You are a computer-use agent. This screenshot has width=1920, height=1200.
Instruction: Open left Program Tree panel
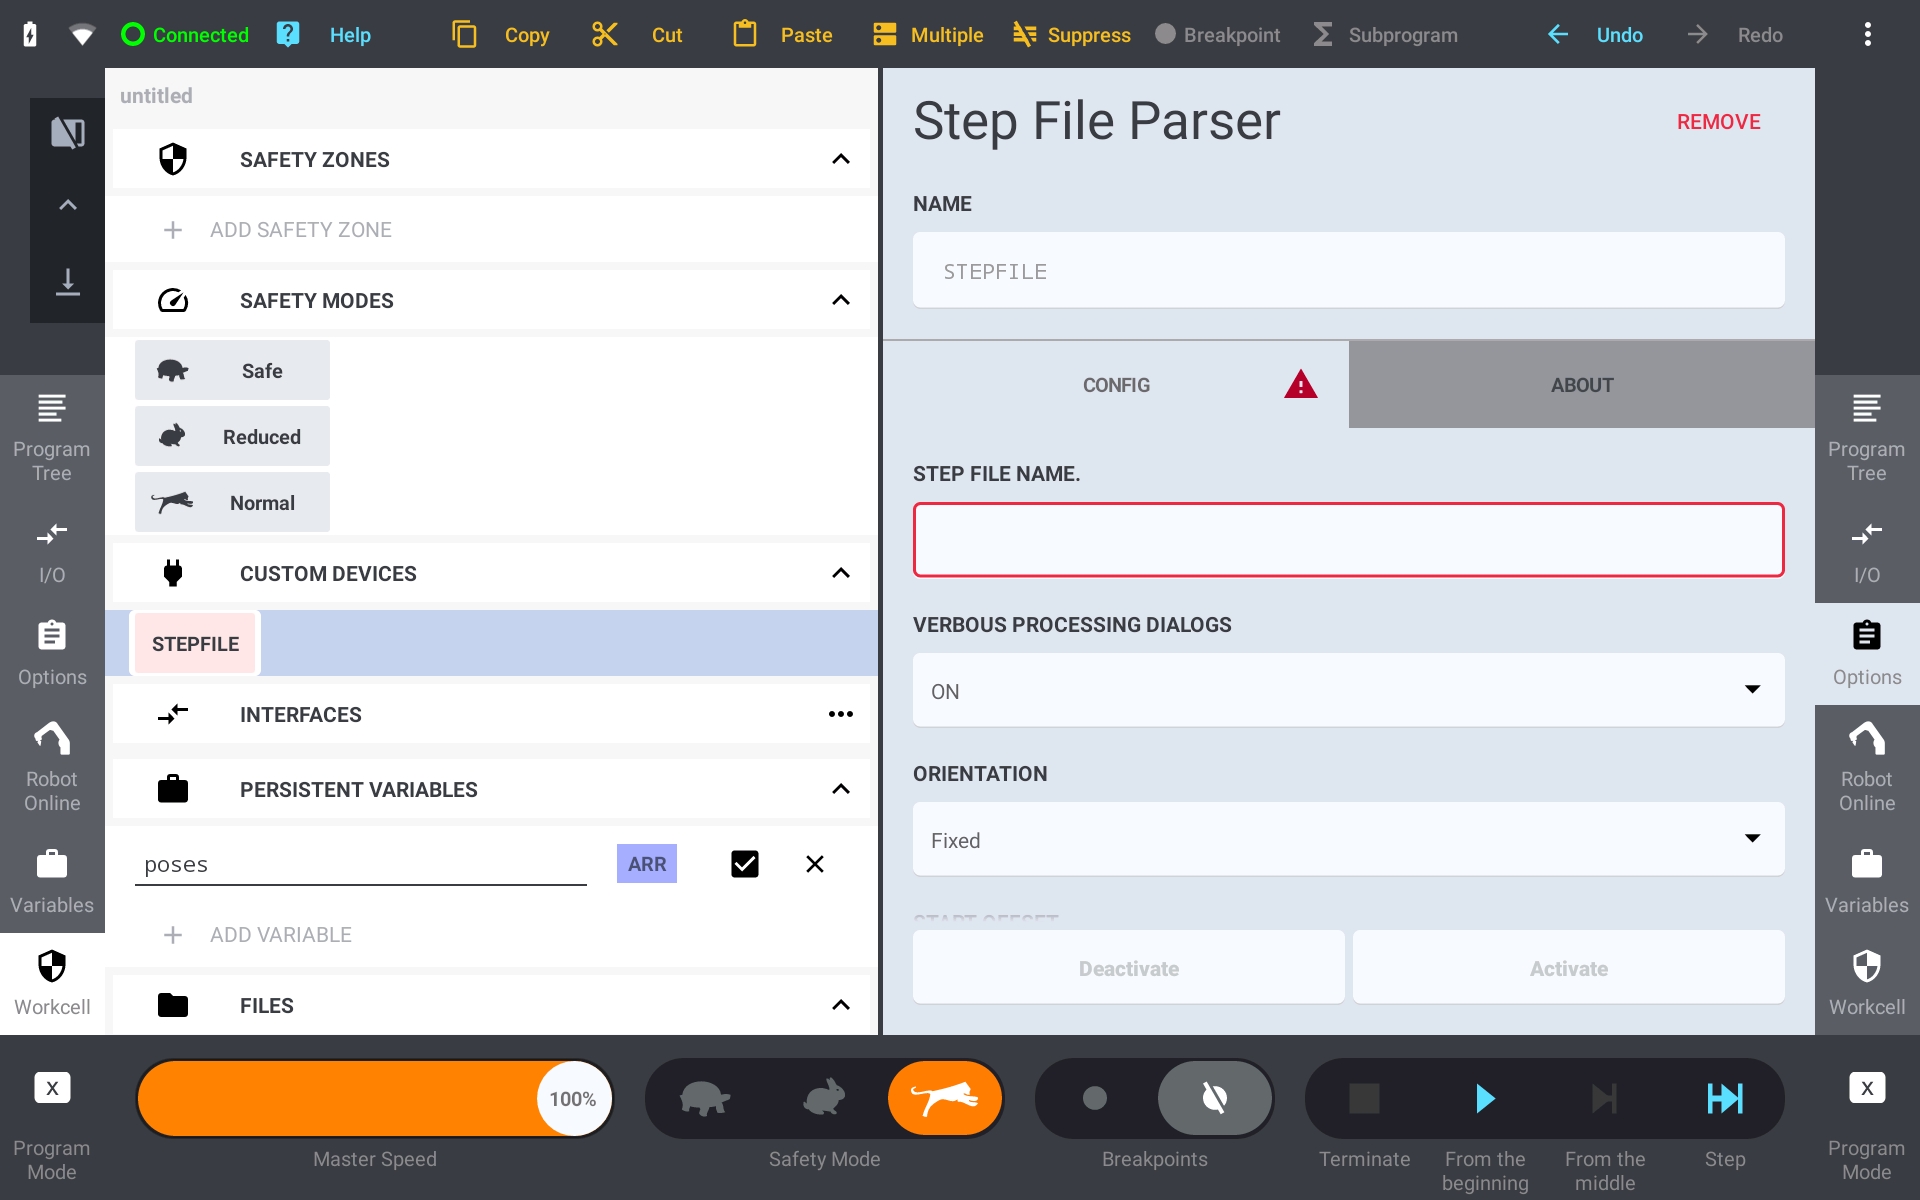[52, 438]
